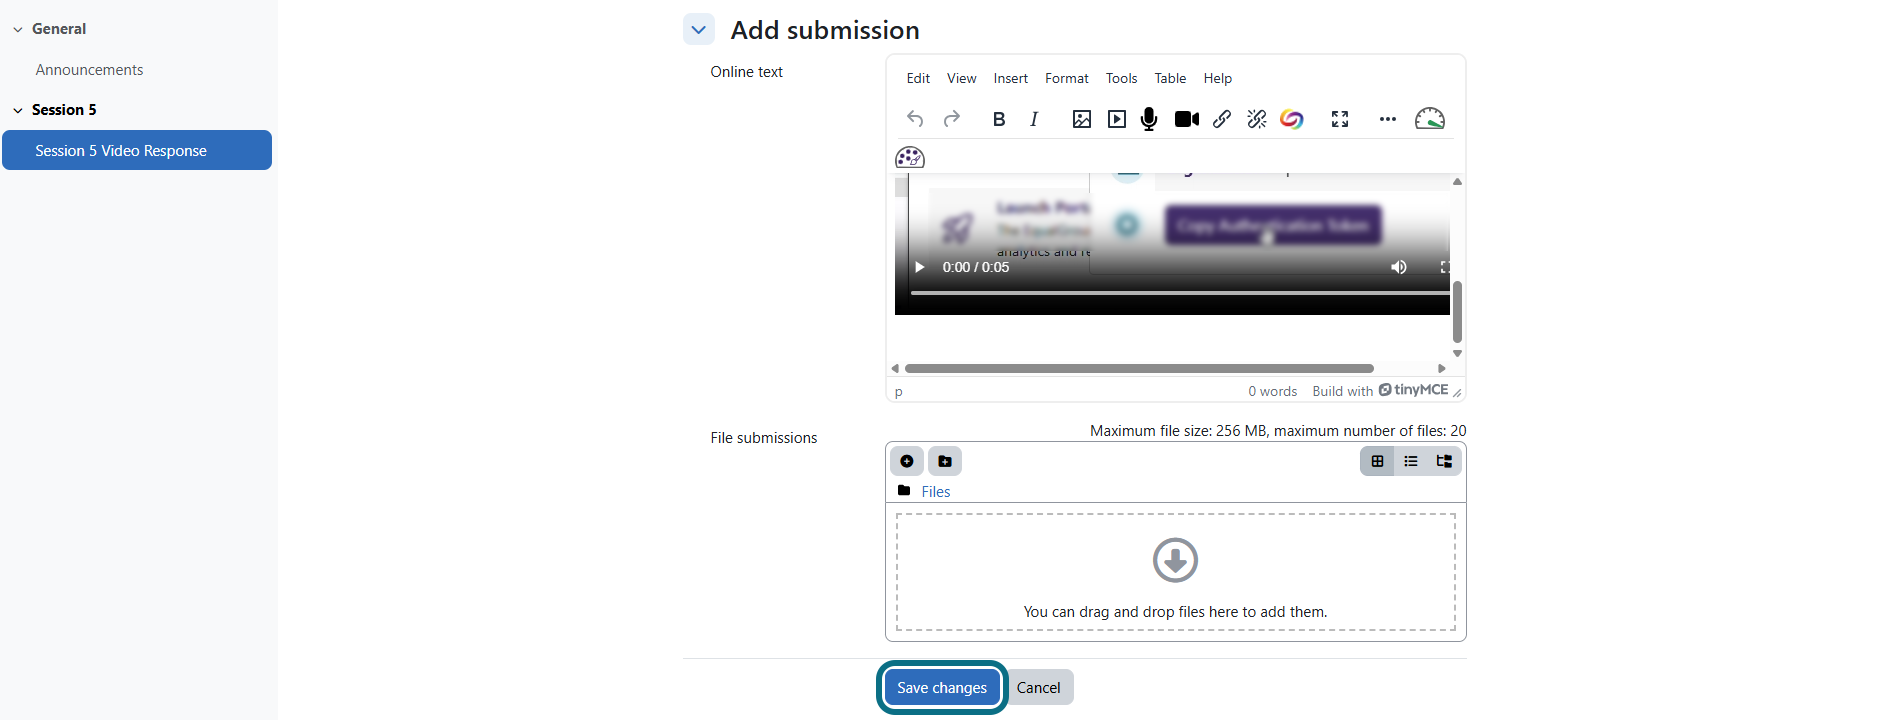The height and width of the screenshot is (720, 1897).
Task: Display files in list detail view
Action: (x=1411, y=461)
